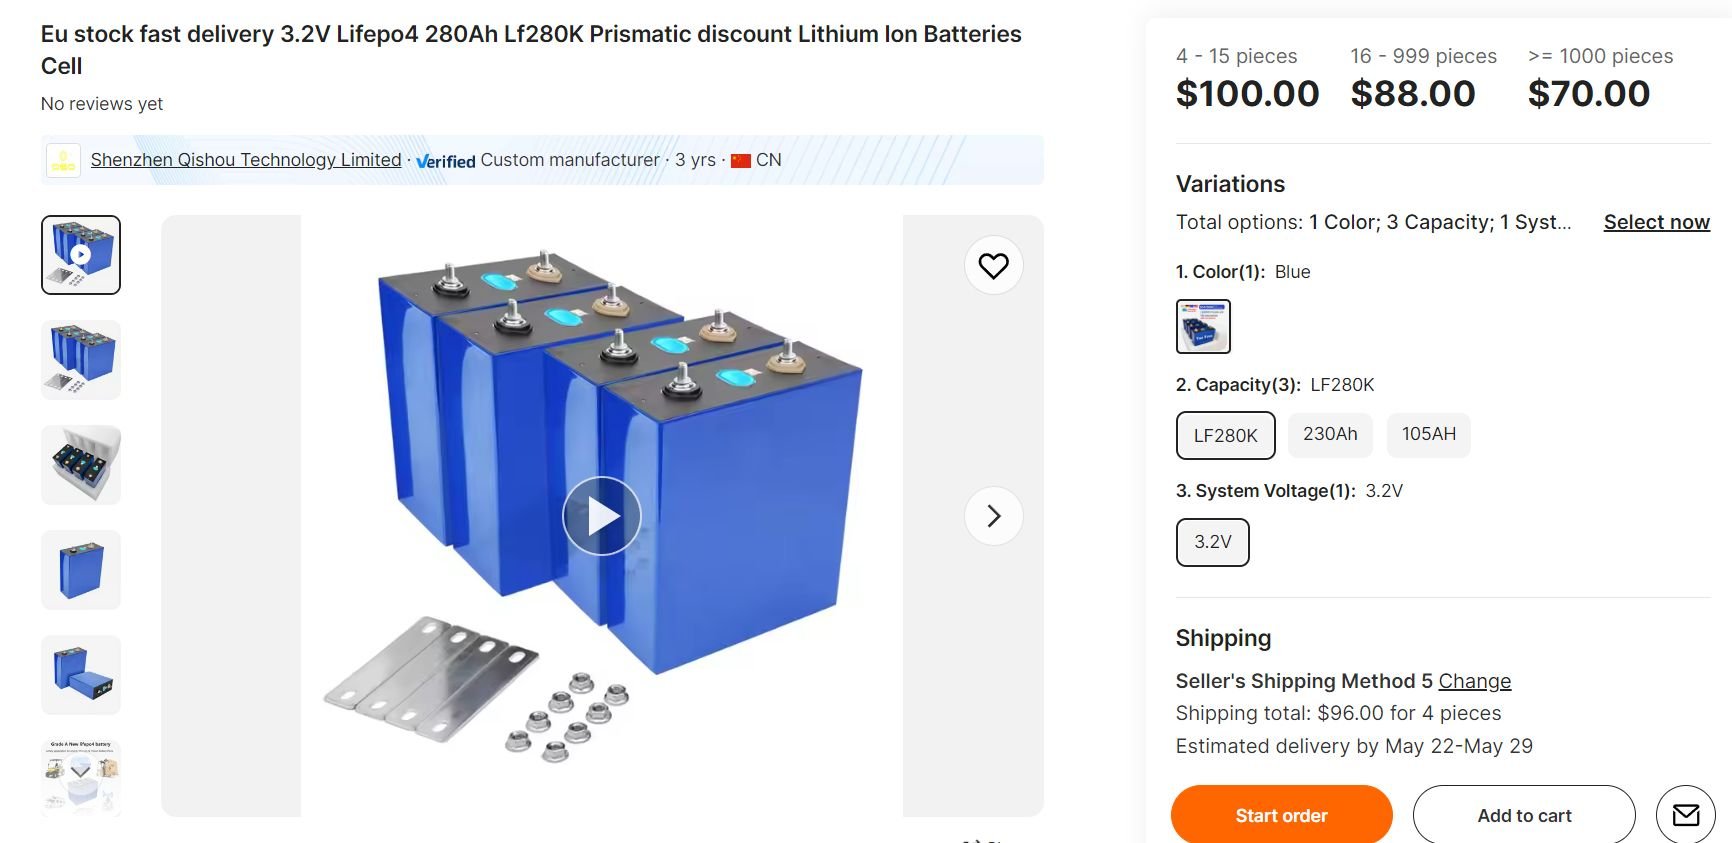Viewport: 1732px width, 843px height.
Task: Show boxed batteries thumbnail image
Action: coord(81,465)
